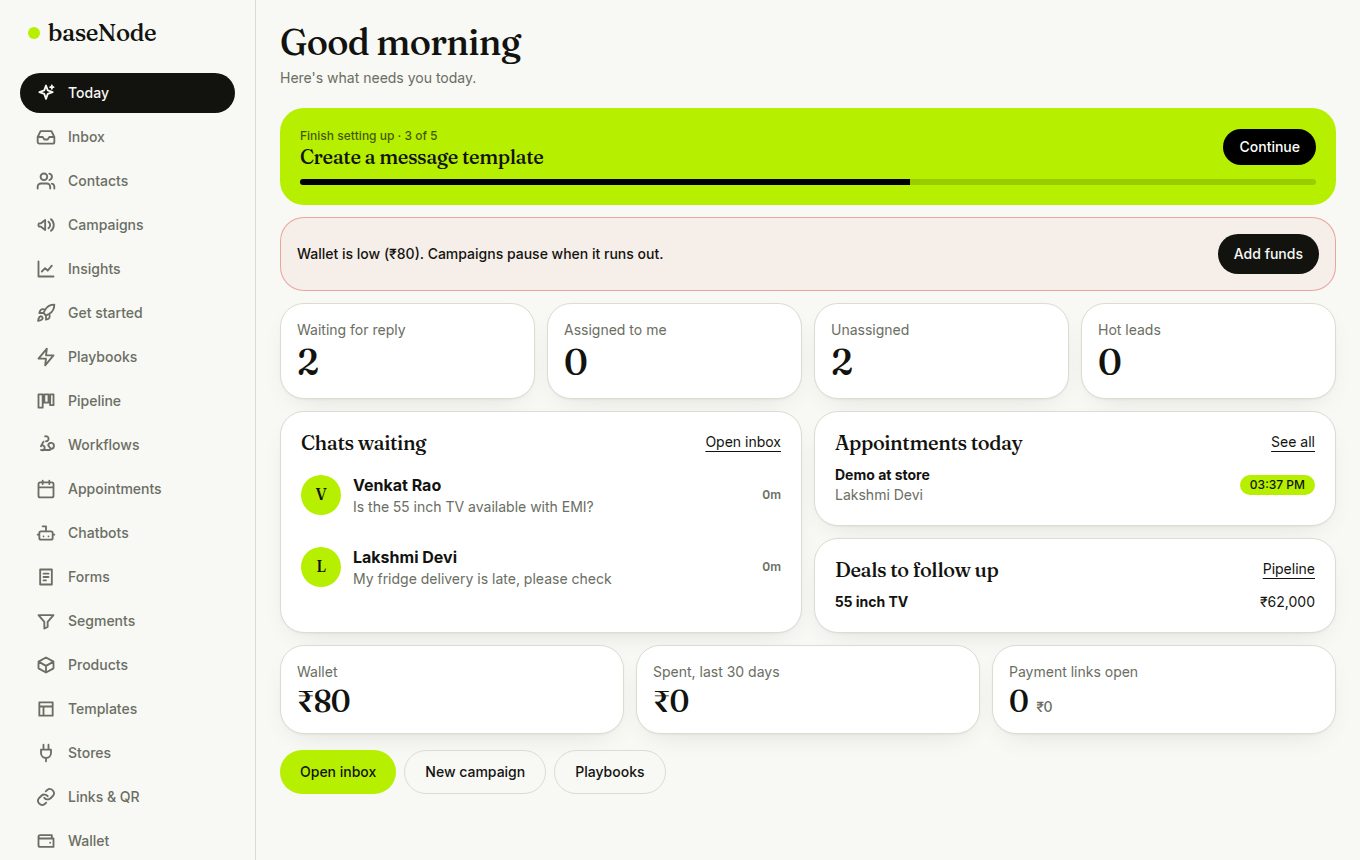Open the Inbox tray icon in sidebar

click(x=46, y=137)
